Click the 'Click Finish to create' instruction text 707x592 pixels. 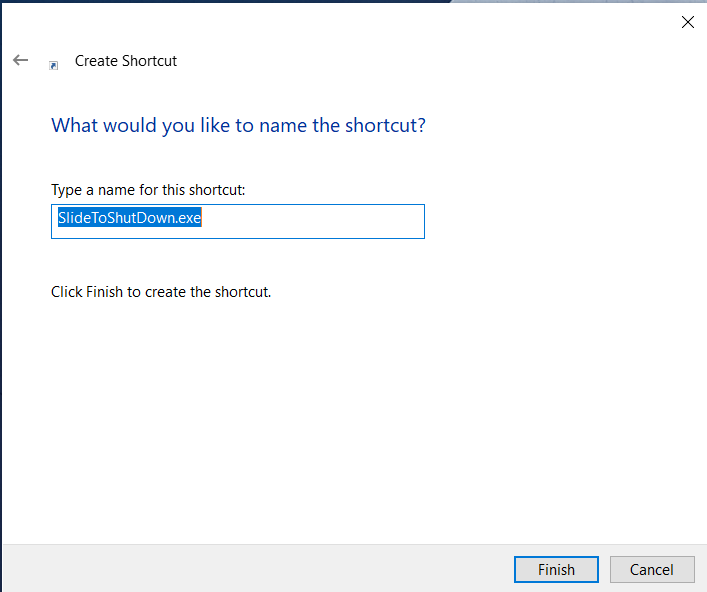click(161, 292)
